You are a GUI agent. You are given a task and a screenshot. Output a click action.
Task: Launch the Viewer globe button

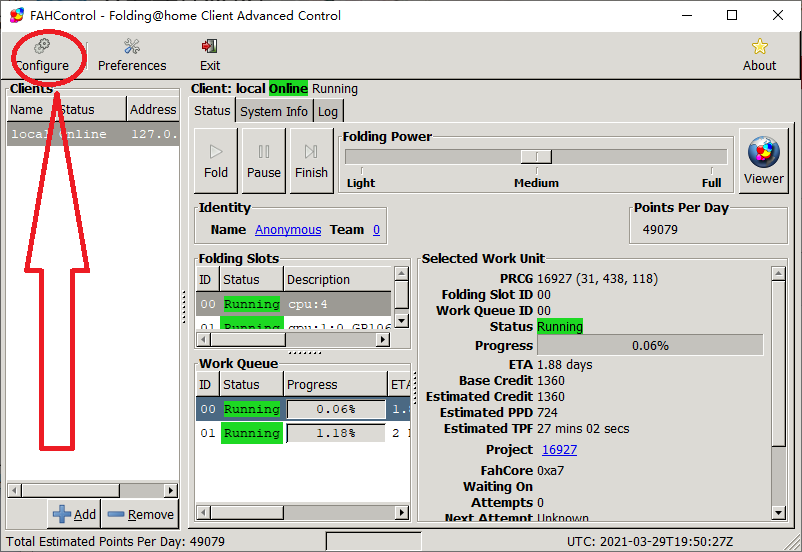[764, 161]
